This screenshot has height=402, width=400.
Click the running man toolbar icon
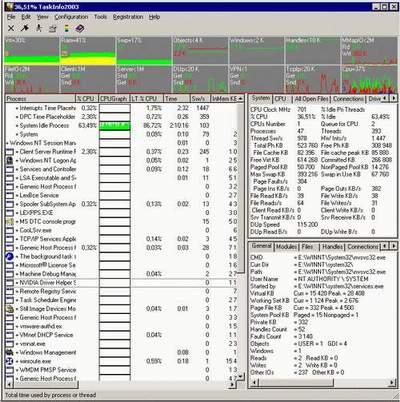(39, 28)
